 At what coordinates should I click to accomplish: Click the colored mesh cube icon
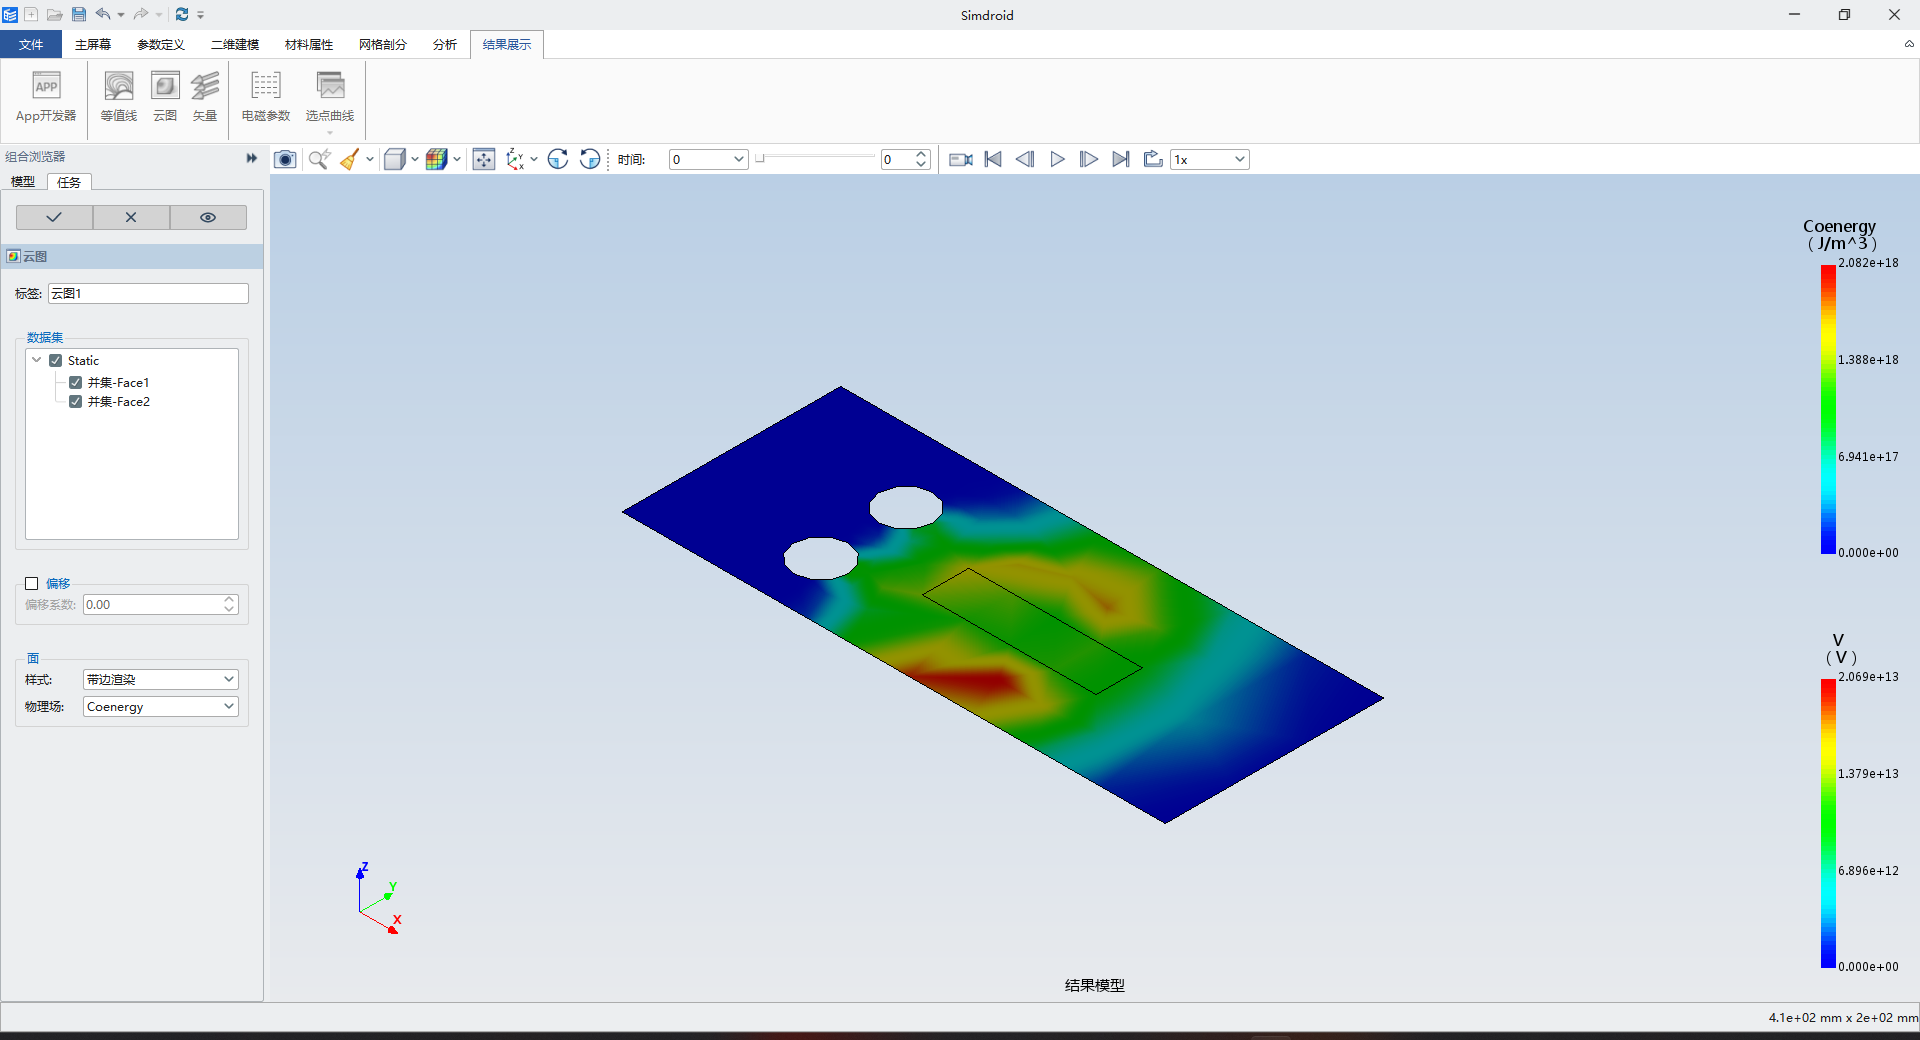[x=437, y=159]
